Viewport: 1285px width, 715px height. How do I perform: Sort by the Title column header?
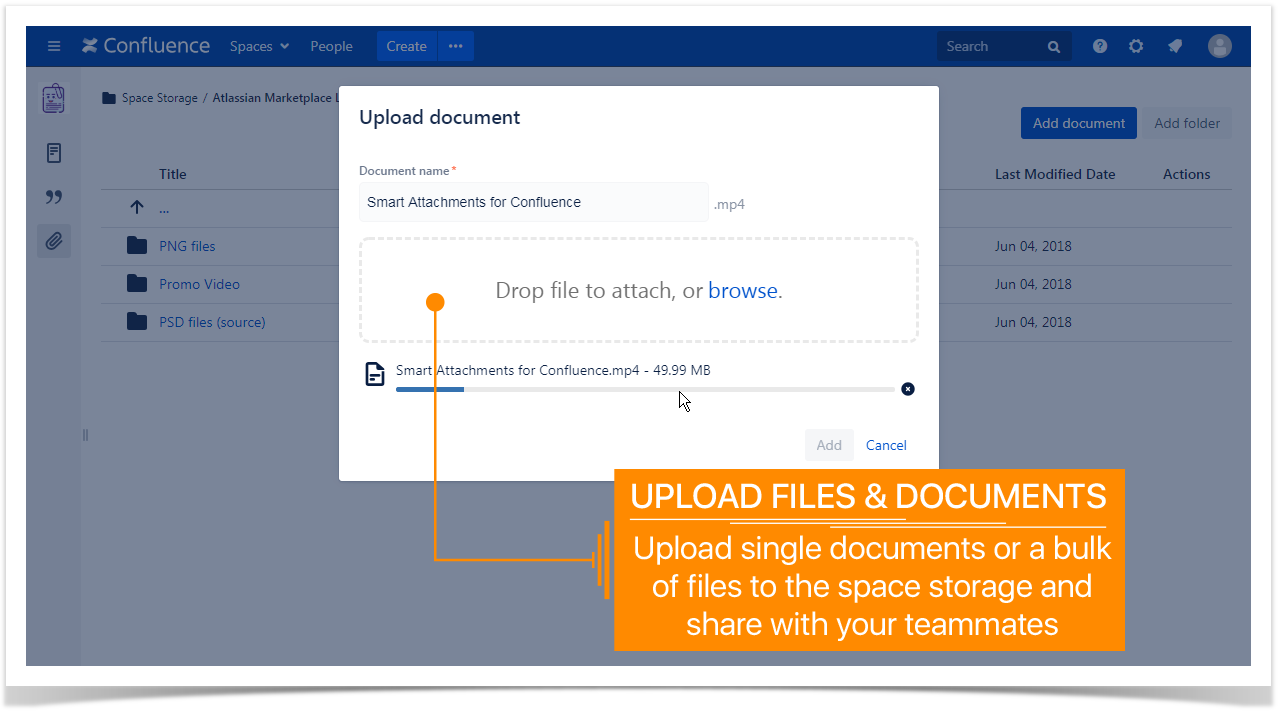(x=173, y=174)
